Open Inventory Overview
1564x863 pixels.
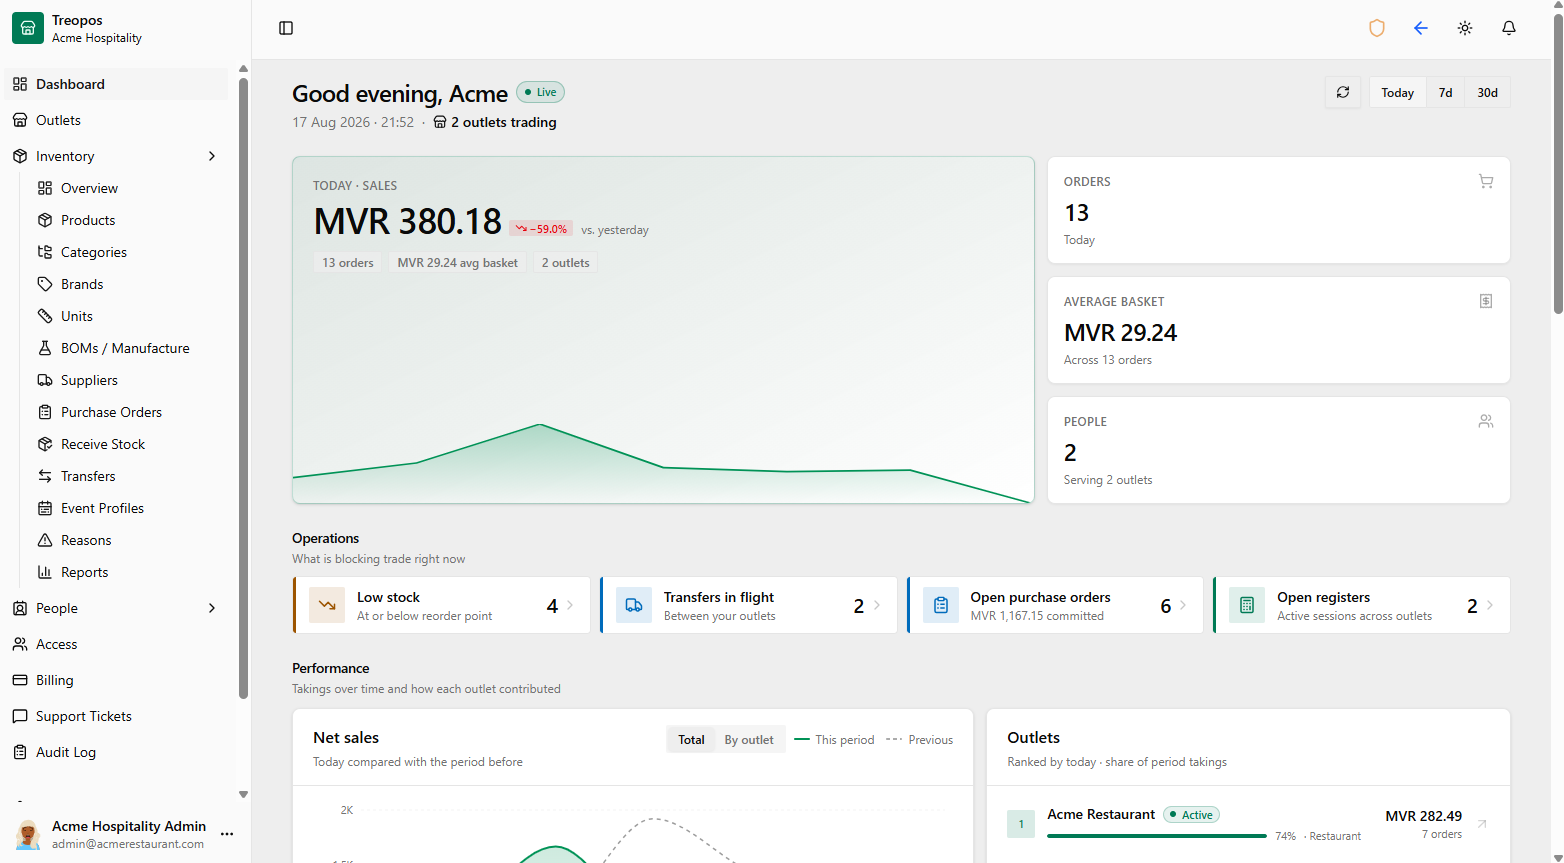(x=128, y=188)
